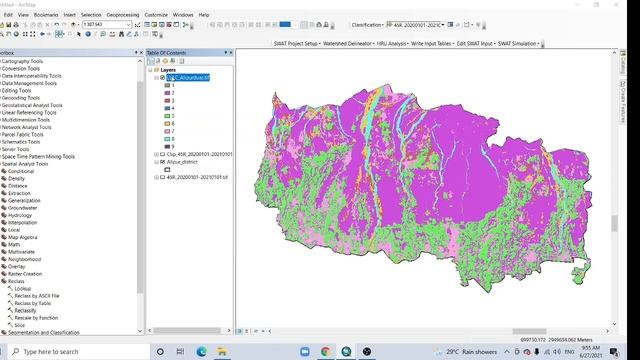Viewport: 640px width, 360px height.
Task: Collapse the Layers data frame node
Action: coord(150,70)
